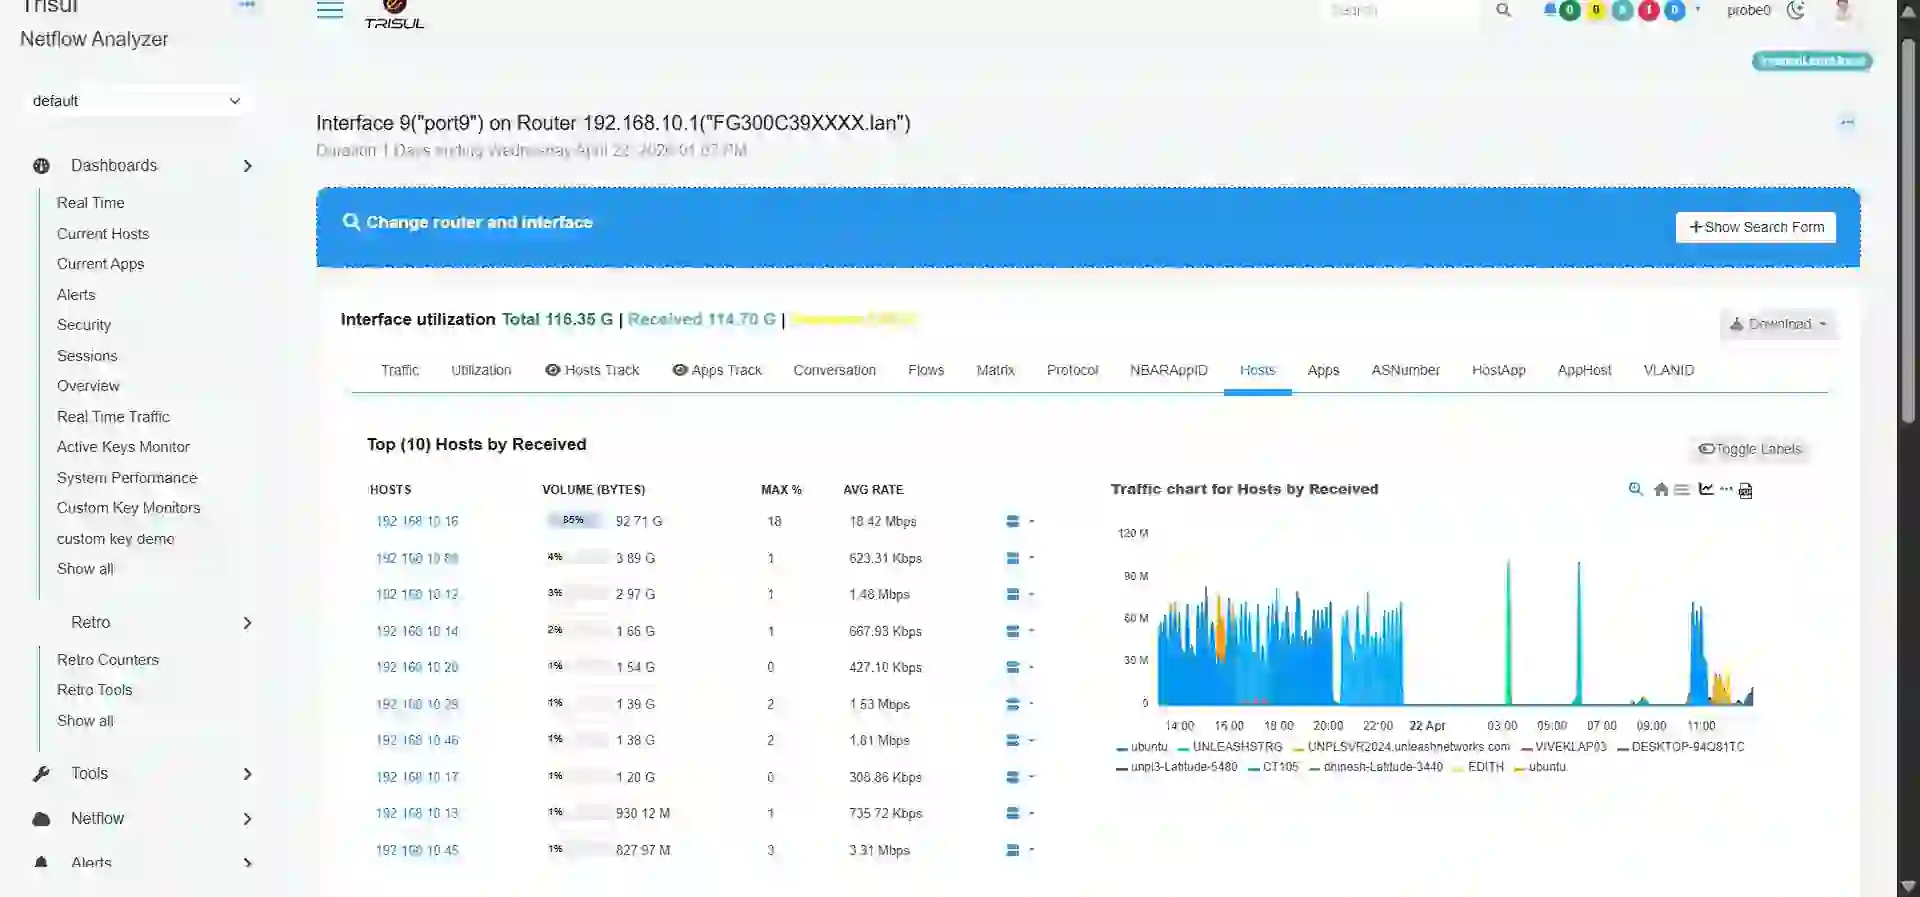Expand the Dashboards section chevron
The height and width of the screenshot is (897, 1920).
click(247, 166)
